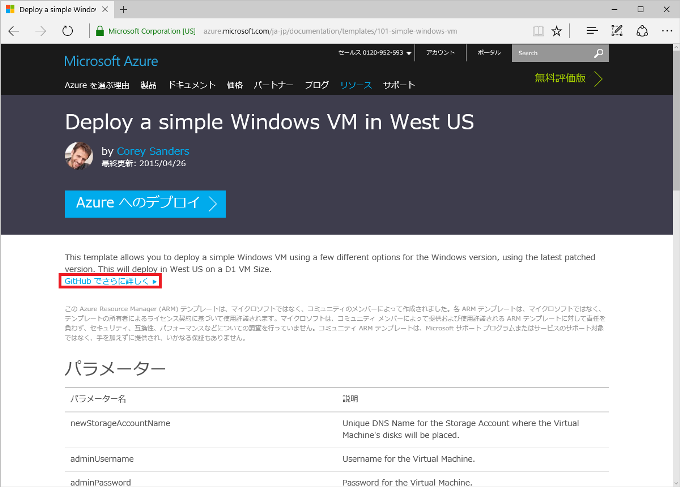Click Unique DNS Name for the Storage description

pos(461,429)
